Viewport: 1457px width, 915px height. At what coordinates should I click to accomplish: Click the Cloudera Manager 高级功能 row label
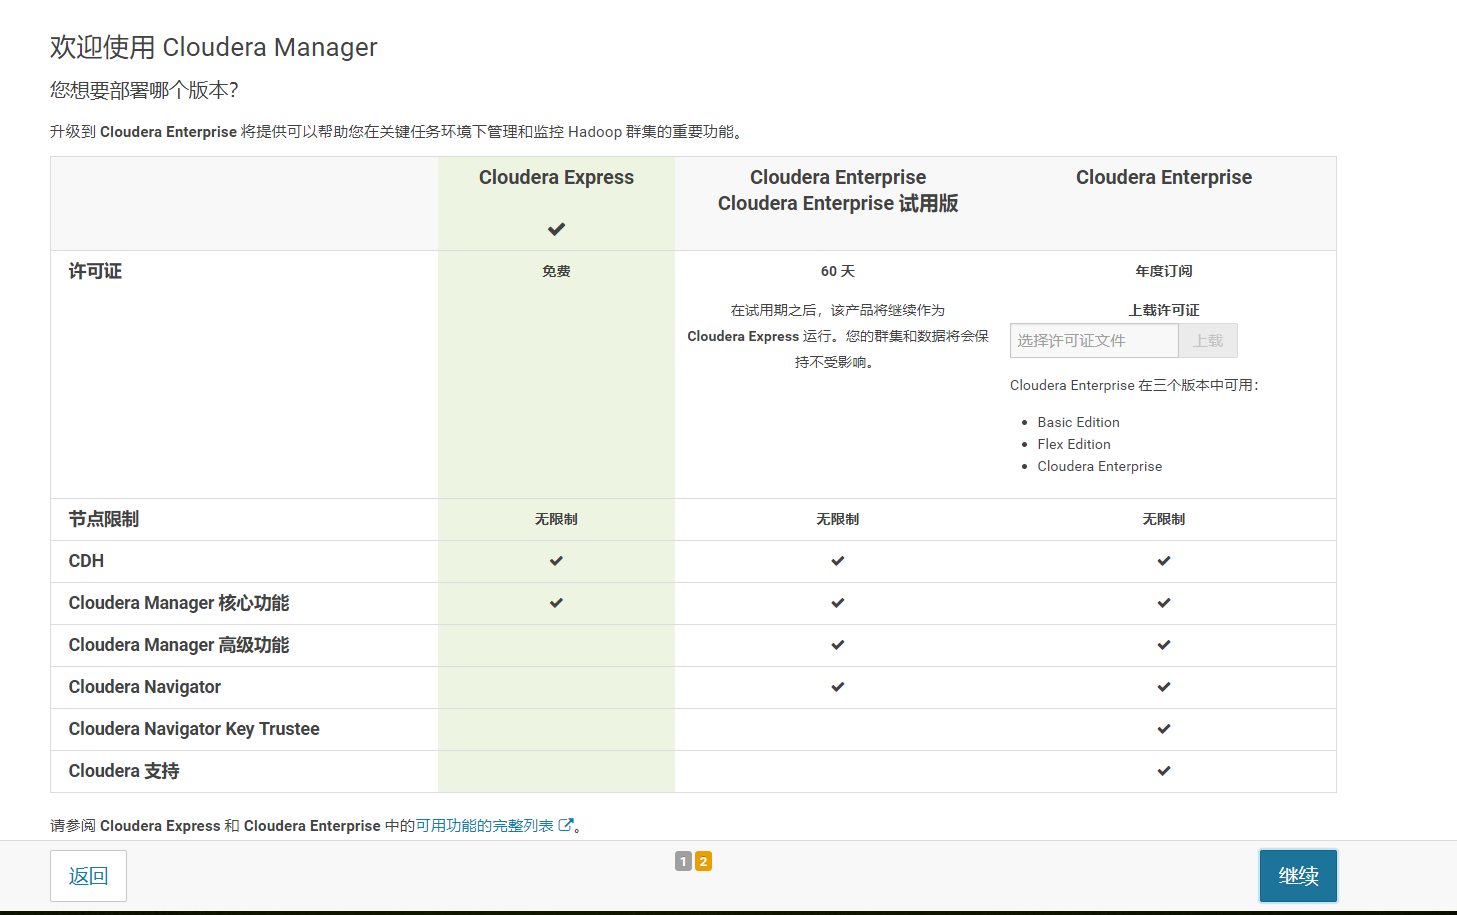coord(179,645)
